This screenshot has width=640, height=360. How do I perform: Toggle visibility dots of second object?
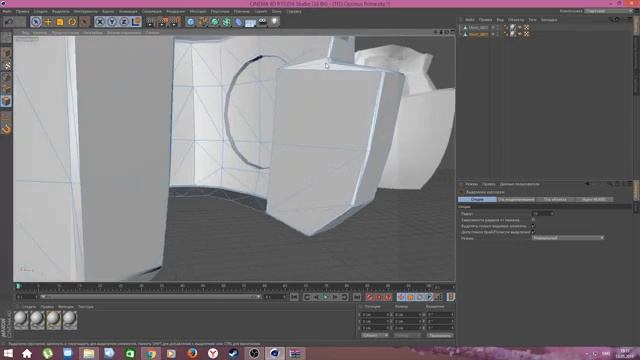[x=497, y=34]
